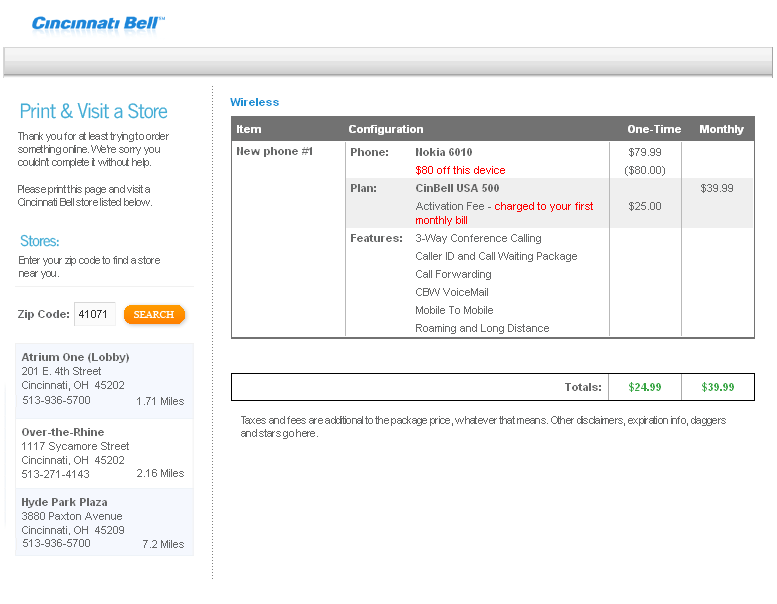Click the CBW VoiceMail feature
777x604 pixels.
pos(452,292)
